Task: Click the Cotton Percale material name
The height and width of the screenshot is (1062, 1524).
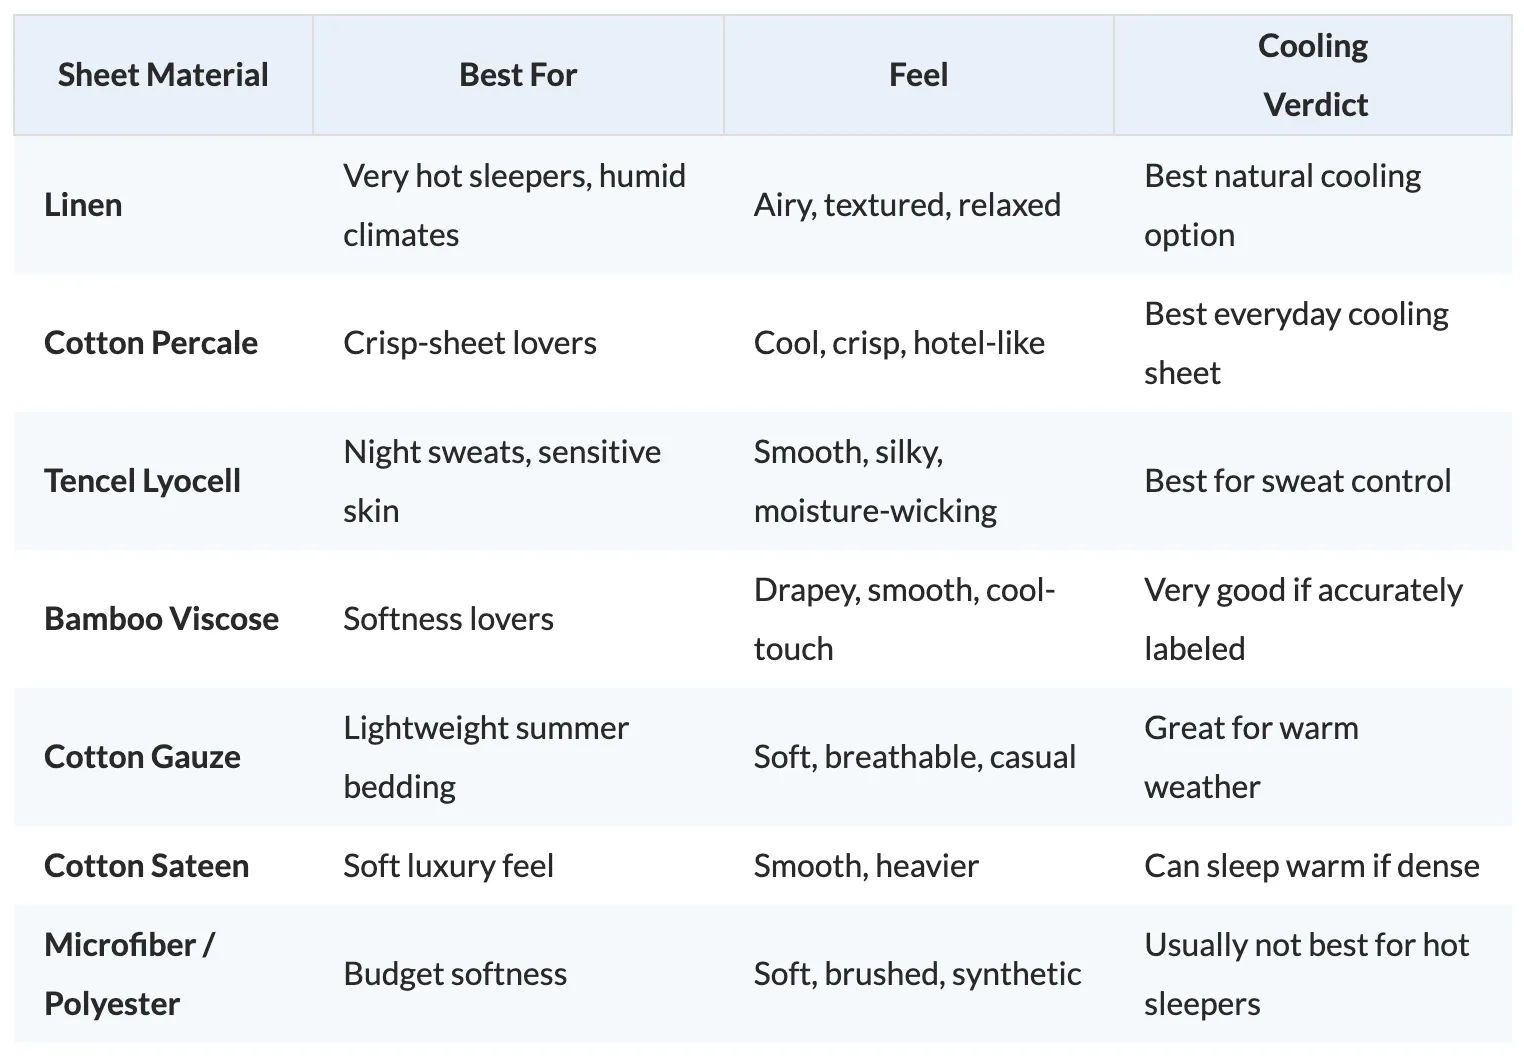Action: pyautogui.click(x=151, y=343)
